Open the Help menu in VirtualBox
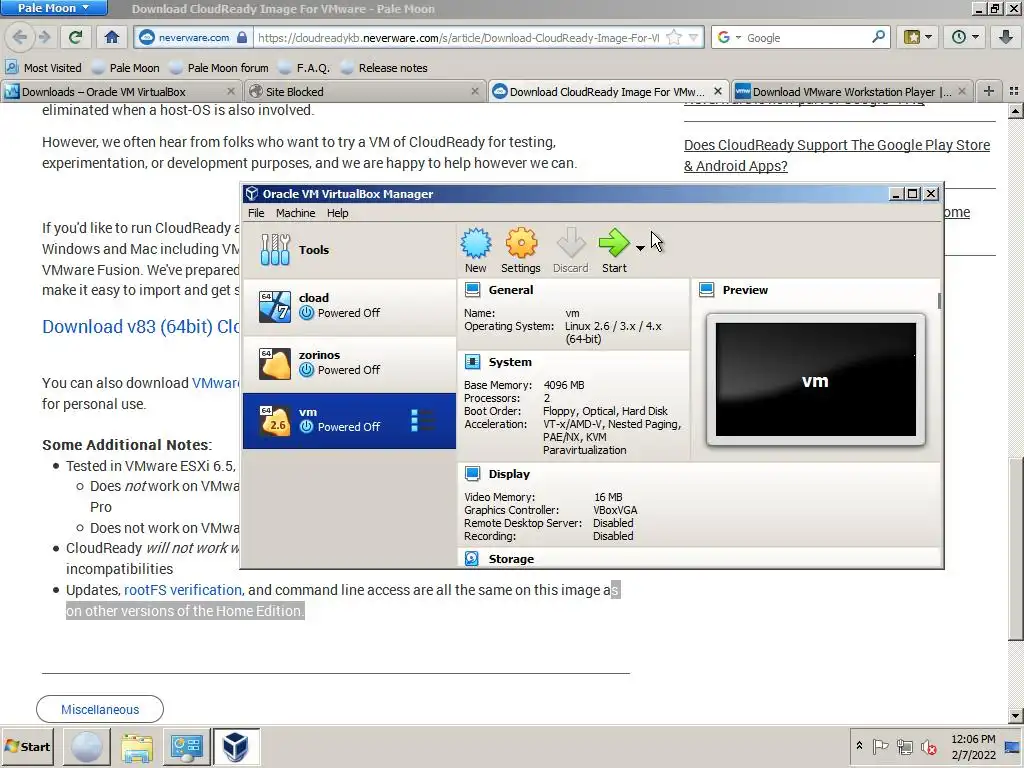 click(338, 213)
